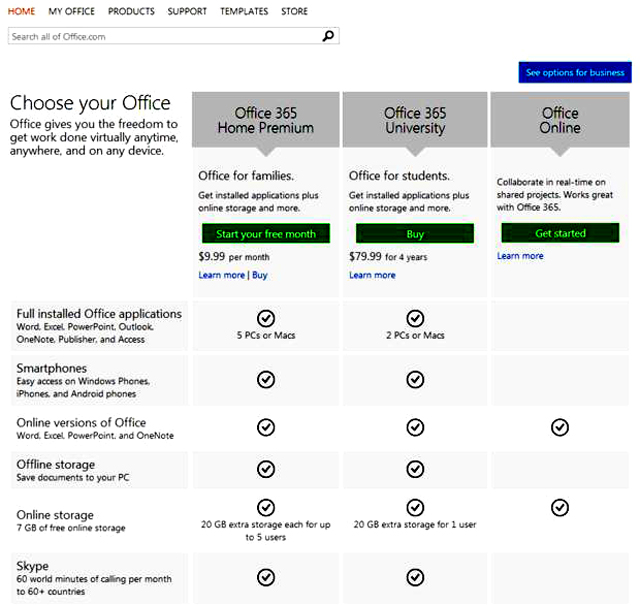Click University checkmark for Full installed applications
This screenshot has width=640, height=605.
tap(415, 318)
